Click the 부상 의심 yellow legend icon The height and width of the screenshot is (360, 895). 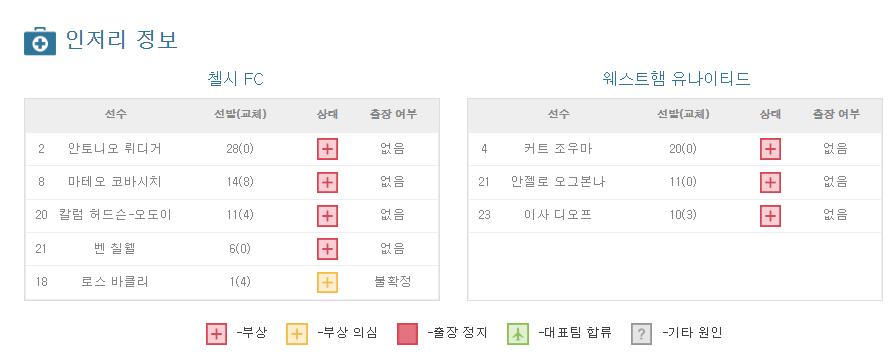pos(297,334)
